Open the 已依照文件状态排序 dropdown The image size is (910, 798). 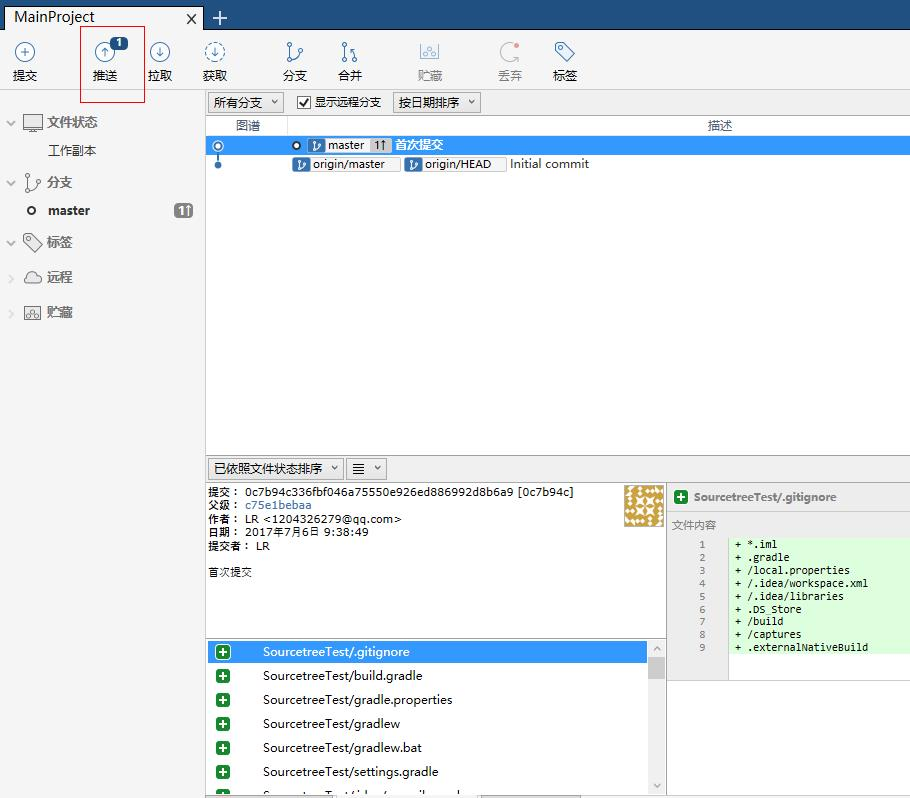pyautogui.click(x=276, y=469)
